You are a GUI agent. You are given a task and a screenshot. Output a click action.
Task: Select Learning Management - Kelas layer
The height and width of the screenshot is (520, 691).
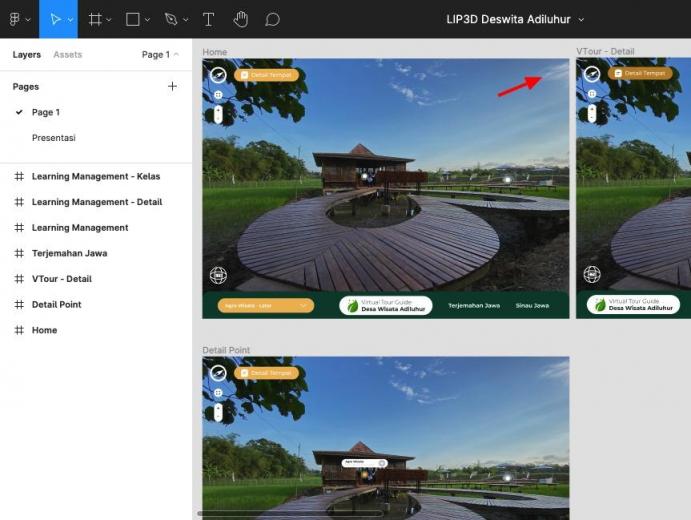[x=96, y=176]
